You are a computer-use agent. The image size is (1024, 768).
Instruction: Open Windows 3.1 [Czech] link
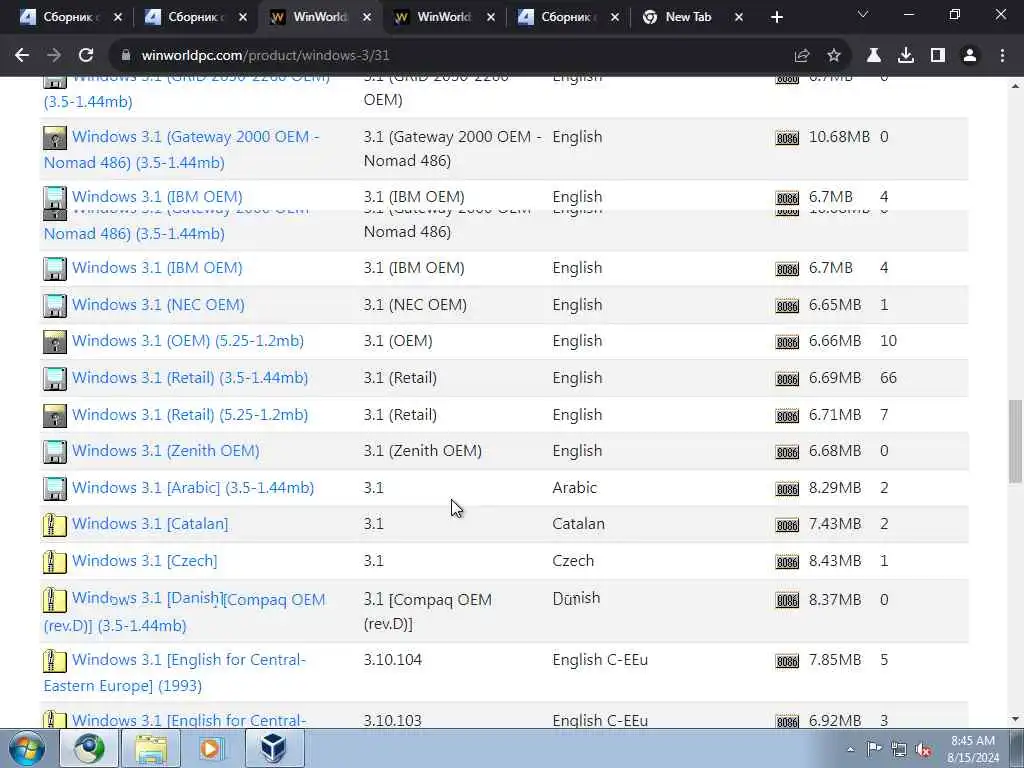144,560
